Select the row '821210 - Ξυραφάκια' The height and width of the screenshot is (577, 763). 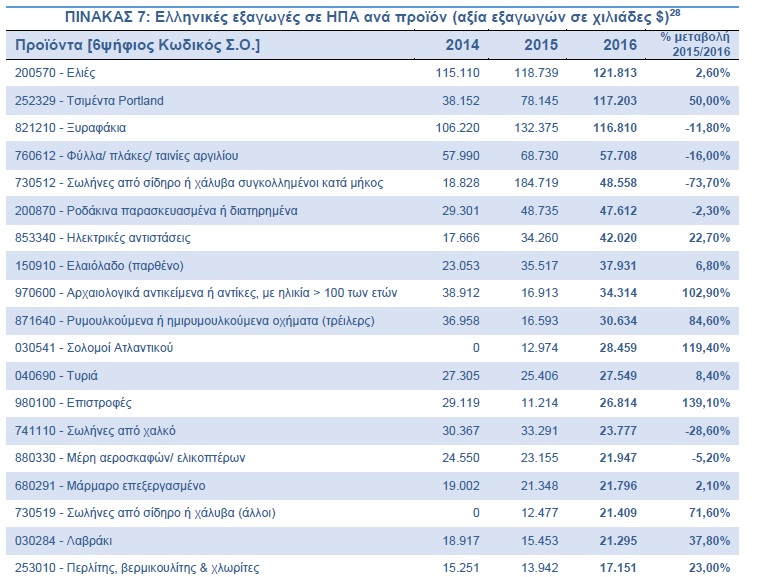(372, 128)
